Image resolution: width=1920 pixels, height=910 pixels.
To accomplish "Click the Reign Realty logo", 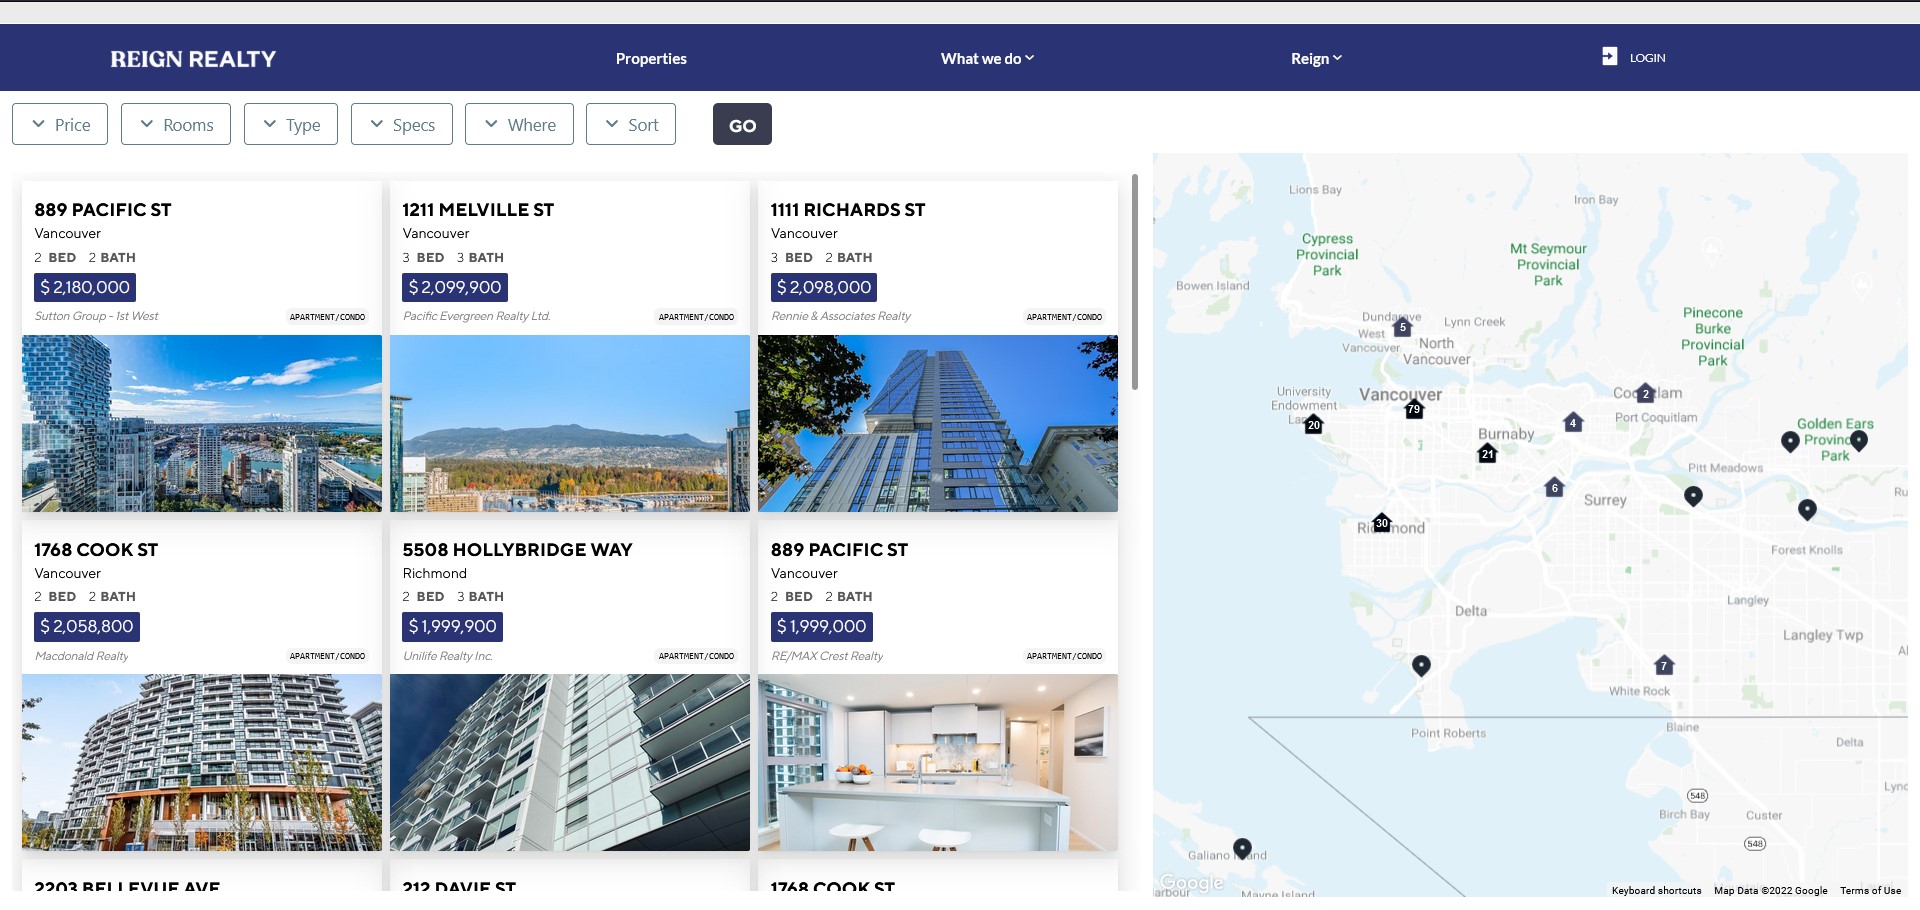I will [193, 59].
